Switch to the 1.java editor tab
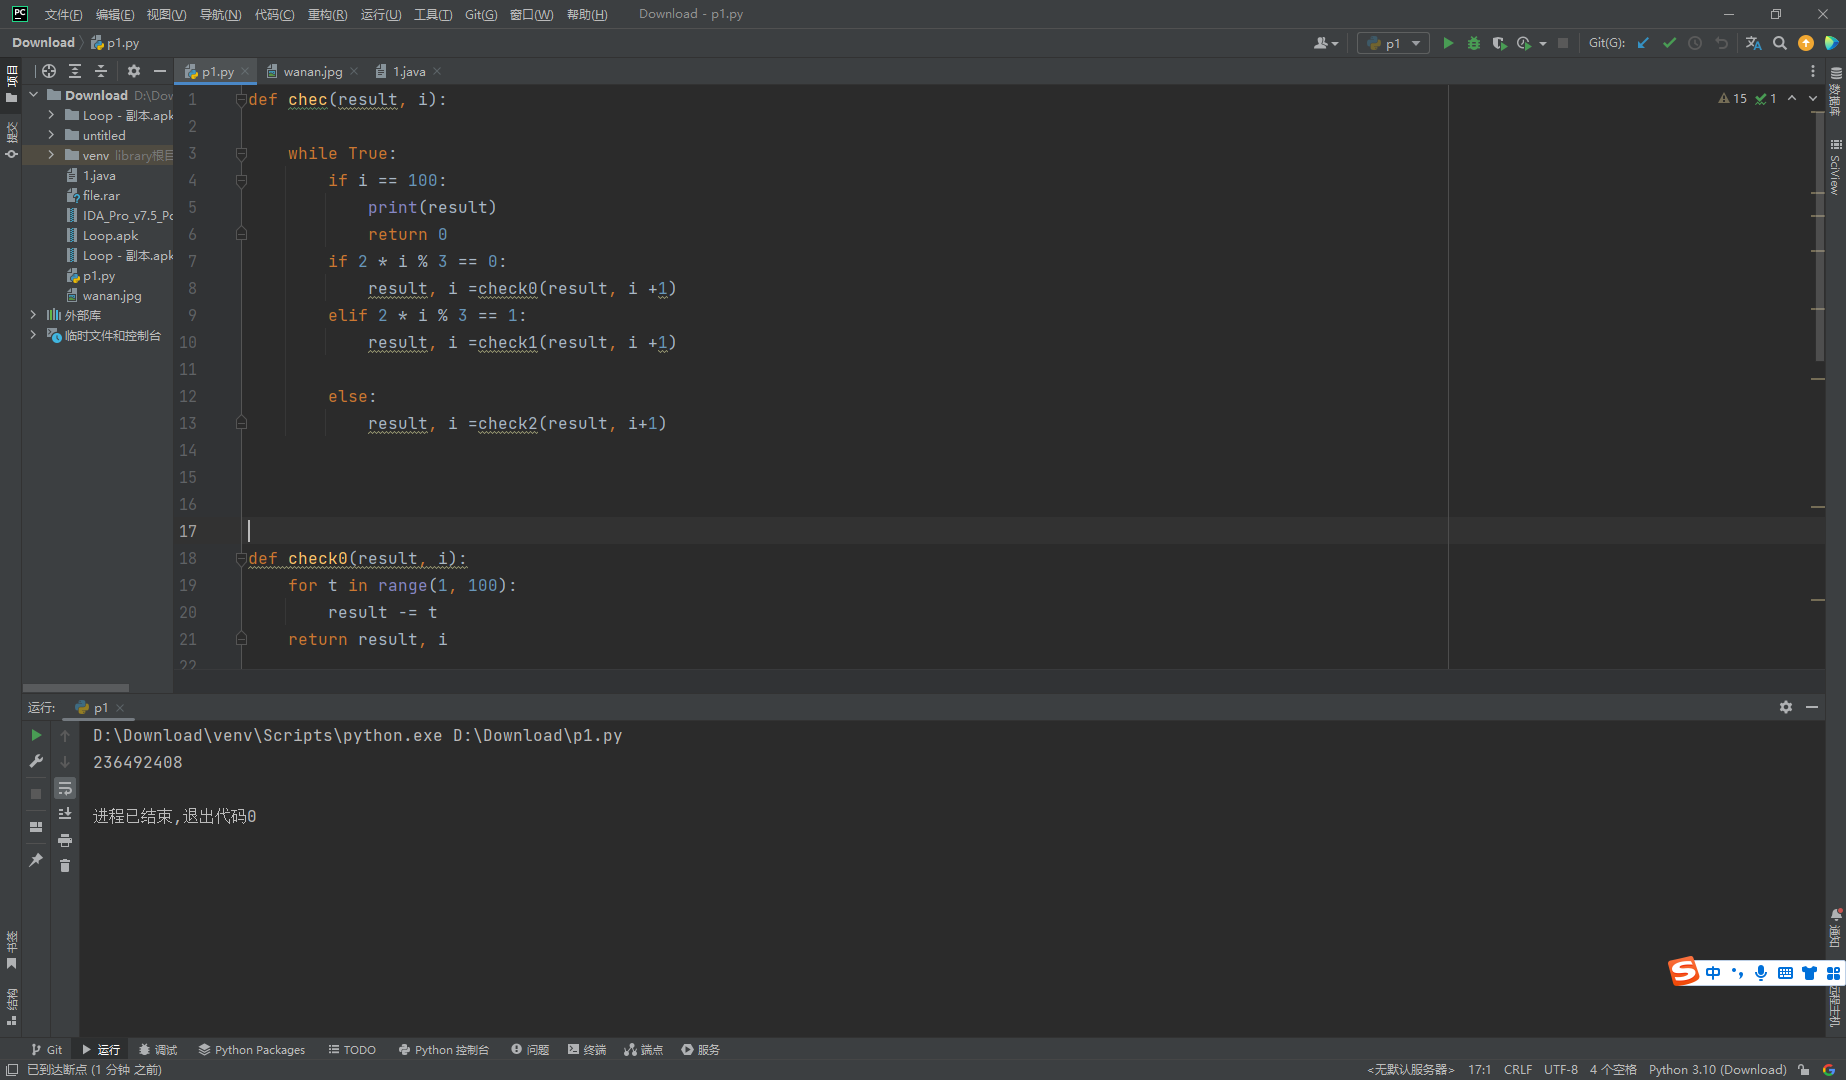 click(x=408, y=71)
